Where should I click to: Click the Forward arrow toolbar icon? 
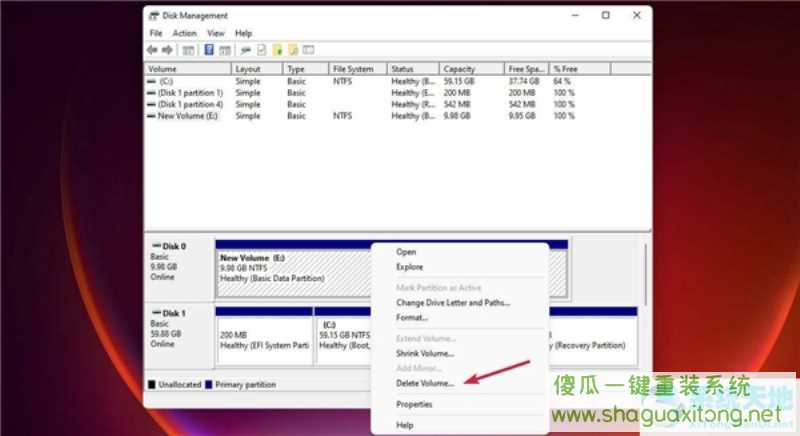[x=167, y=50]
